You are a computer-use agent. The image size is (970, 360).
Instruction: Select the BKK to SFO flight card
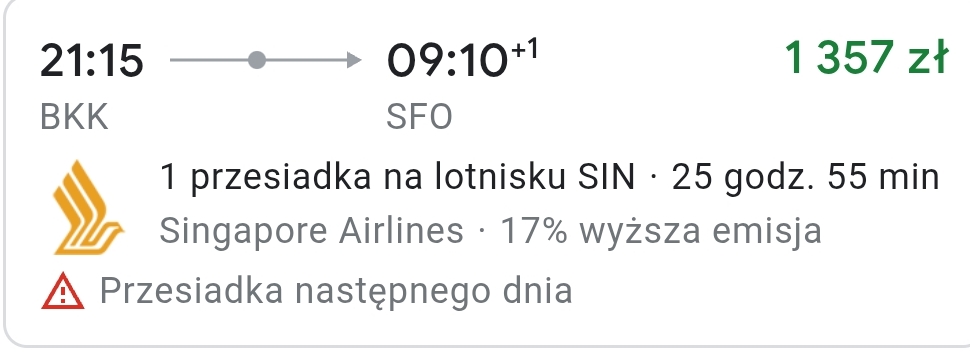tap(485, 173)
